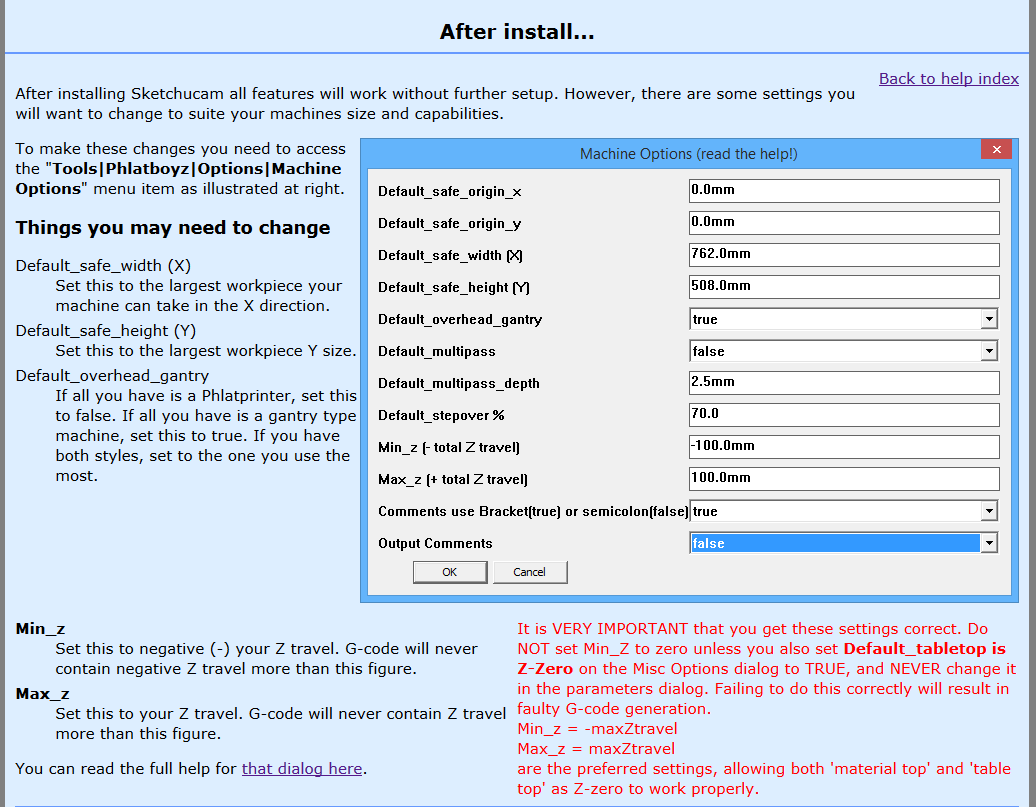Close the Machine Options dialog
Image resolution: width=1036 pixels, height=807 pixels.
click(996, 149)
